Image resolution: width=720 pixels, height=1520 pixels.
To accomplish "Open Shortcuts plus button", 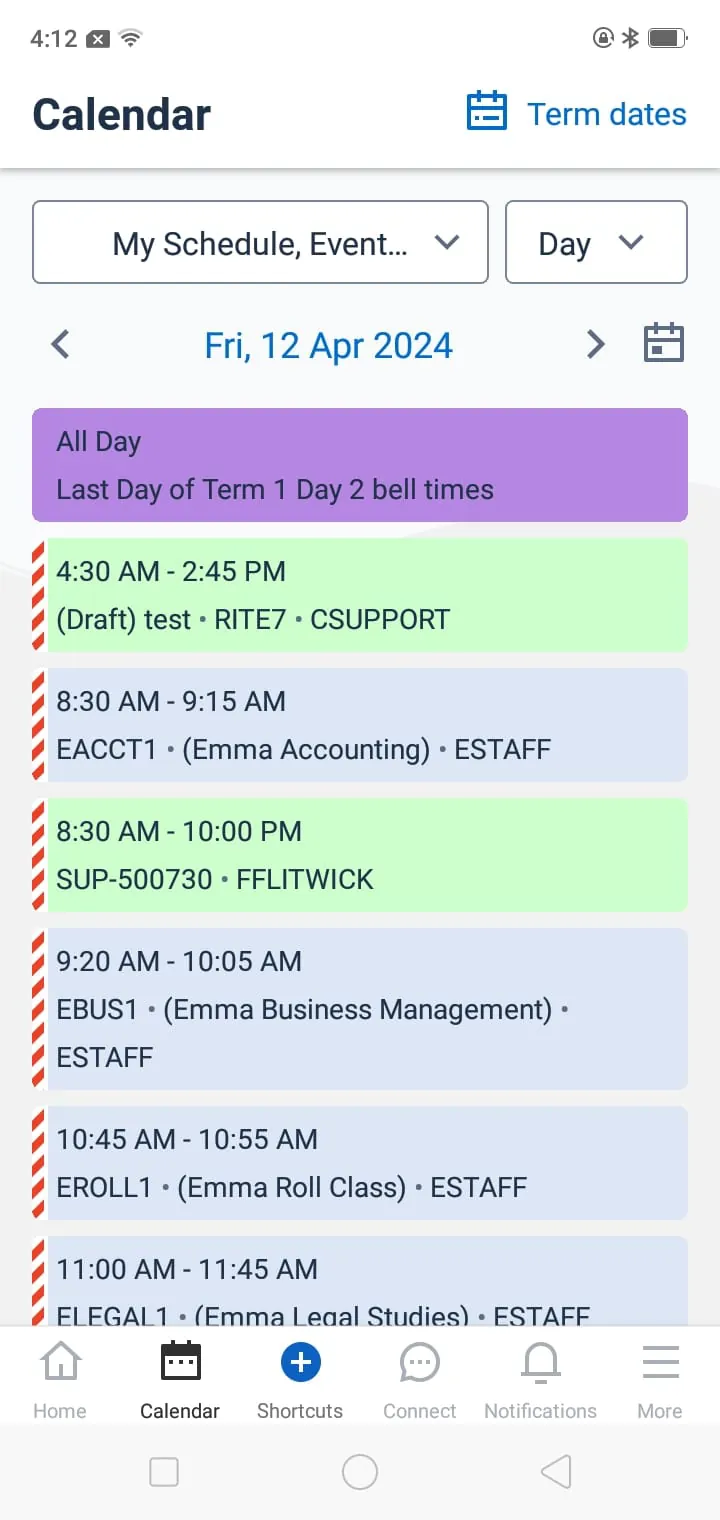I will click(x=300, y=1362).
